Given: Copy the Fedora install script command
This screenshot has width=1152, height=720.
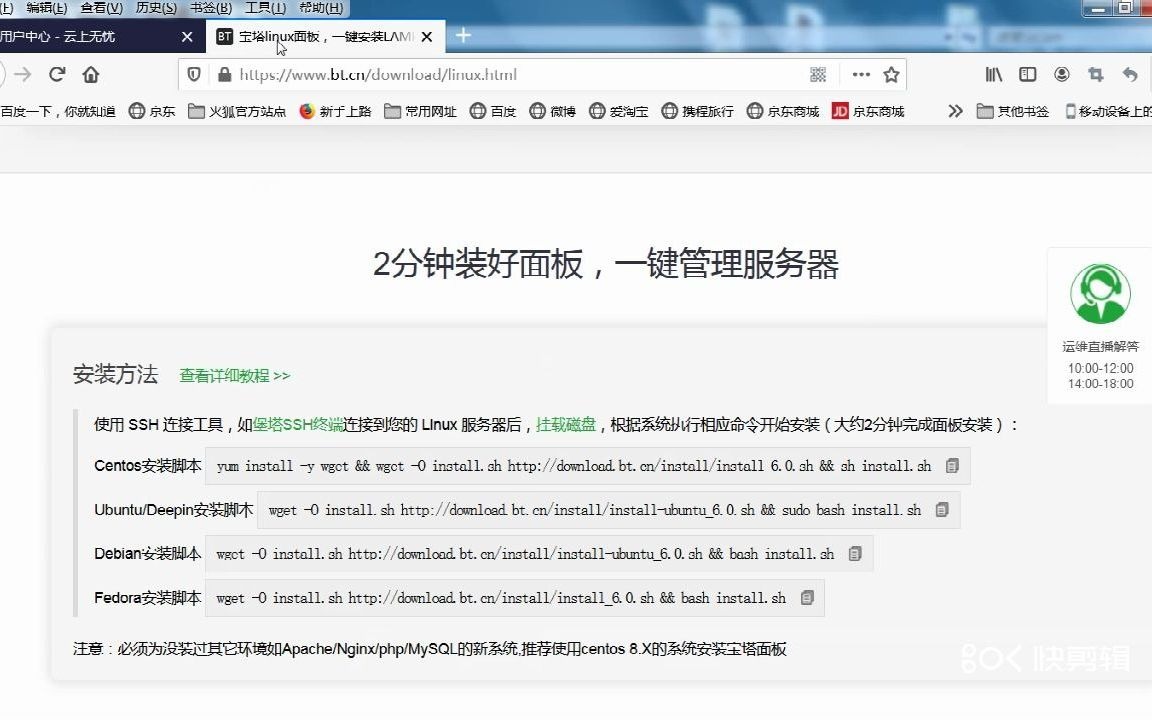Looking at the screenshot, I should [x=806, y=598].
